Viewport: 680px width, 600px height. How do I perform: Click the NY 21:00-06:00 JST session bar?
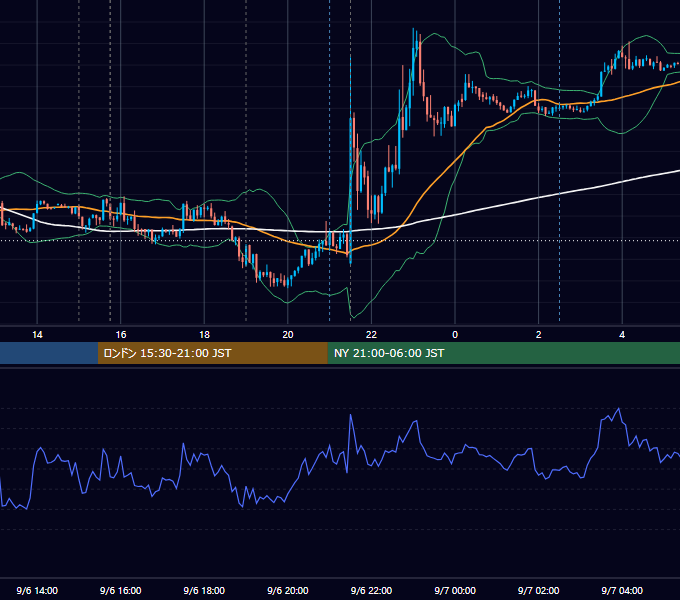click(x=503, y=353)
